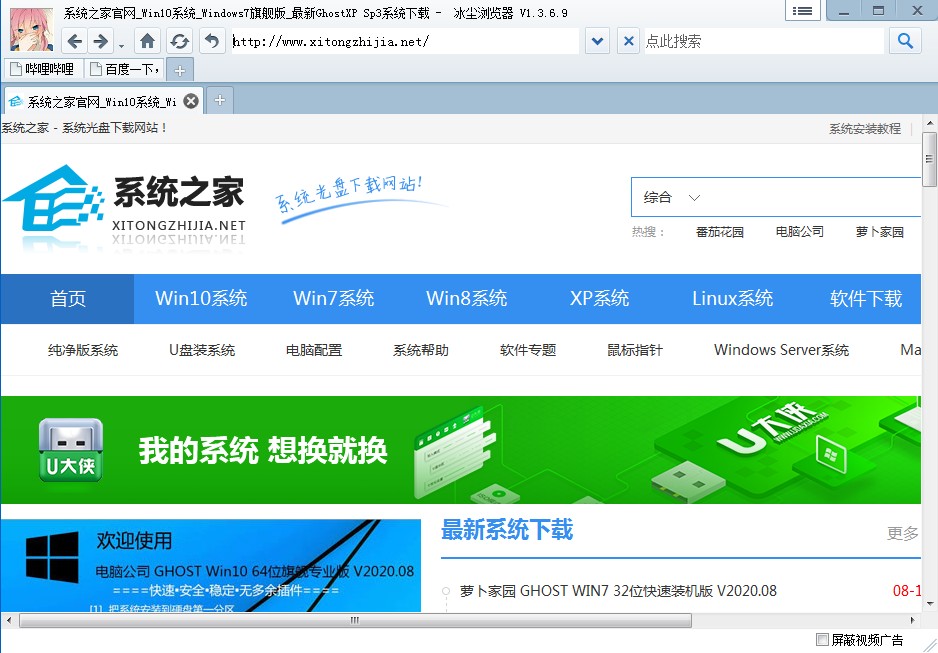Open the 软件下载 navigation item

866,299
